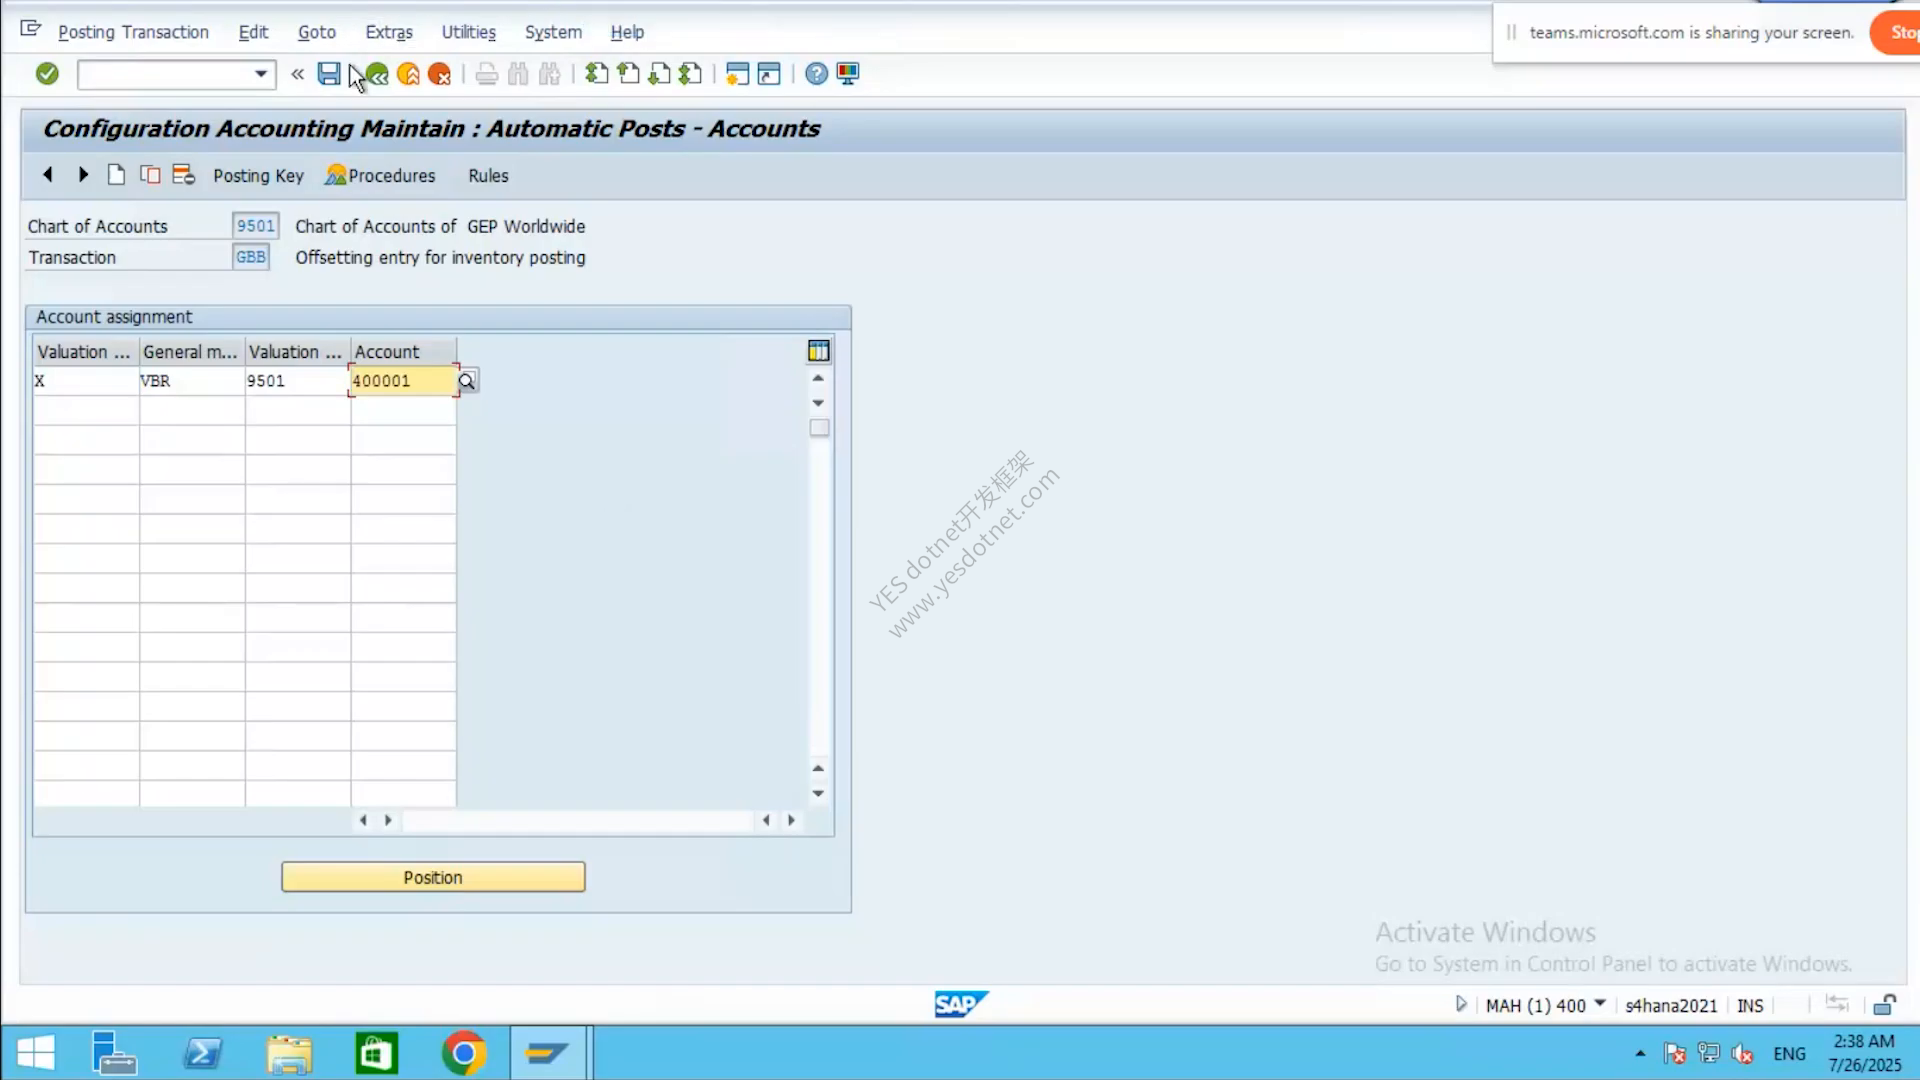Viewport: 1920px width, 1080px height.
Task: Click the red Cancel icon
Action: pyautogui.click(x=439, y=74)
